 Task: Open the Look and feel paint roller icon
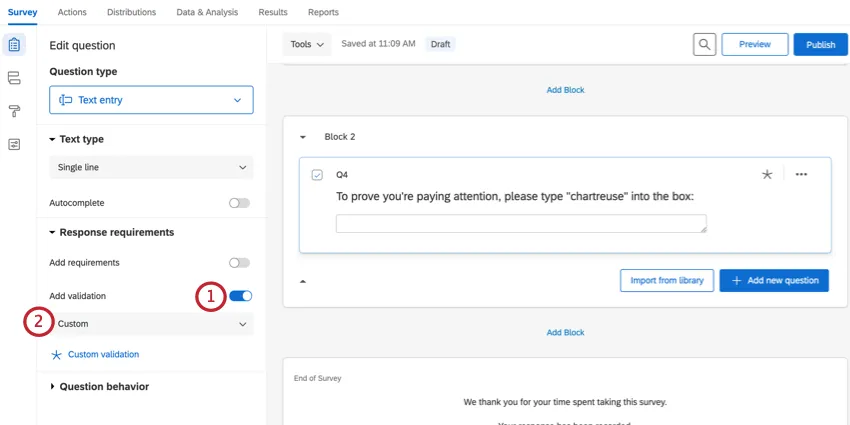click(x=14, y=111)
